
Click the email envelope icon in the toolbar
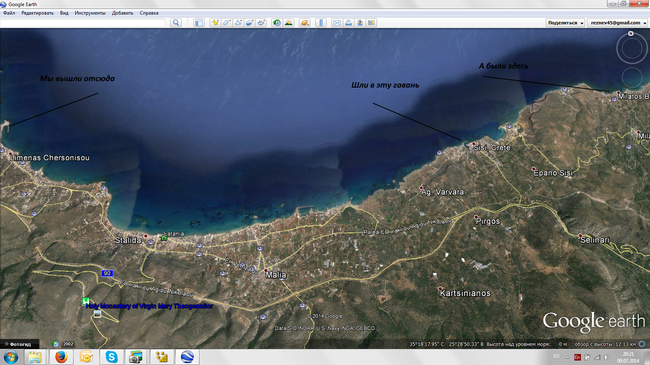click(337, 23)
